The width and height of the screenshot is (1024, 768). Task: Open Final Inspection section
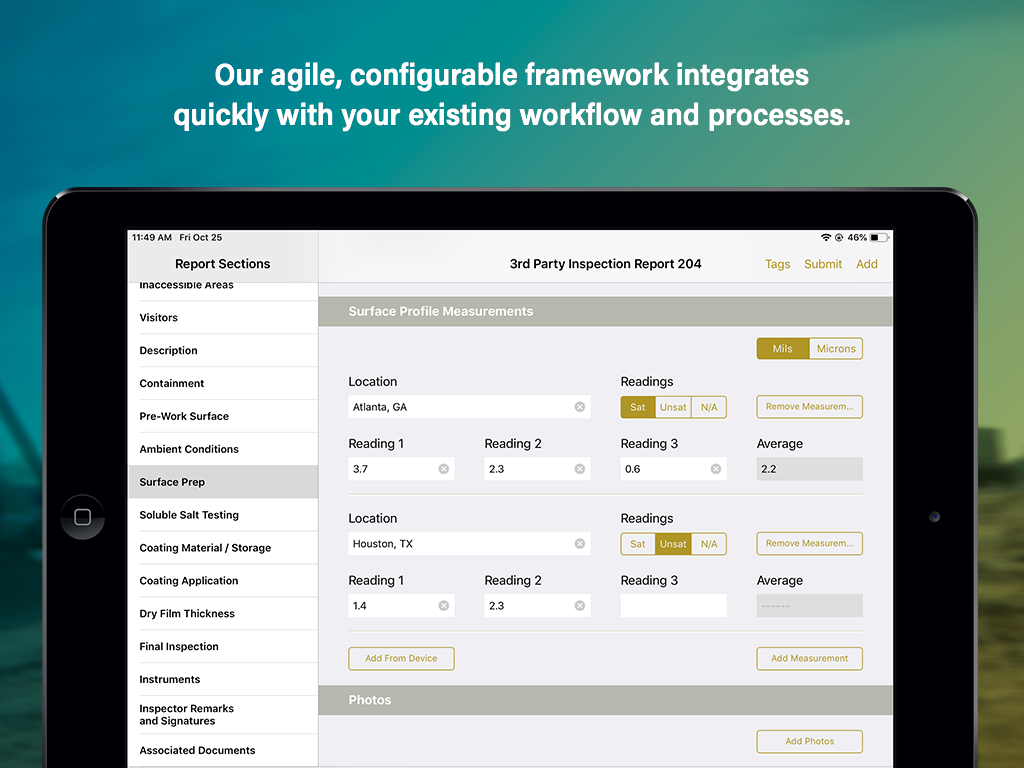tap(223, 646)
